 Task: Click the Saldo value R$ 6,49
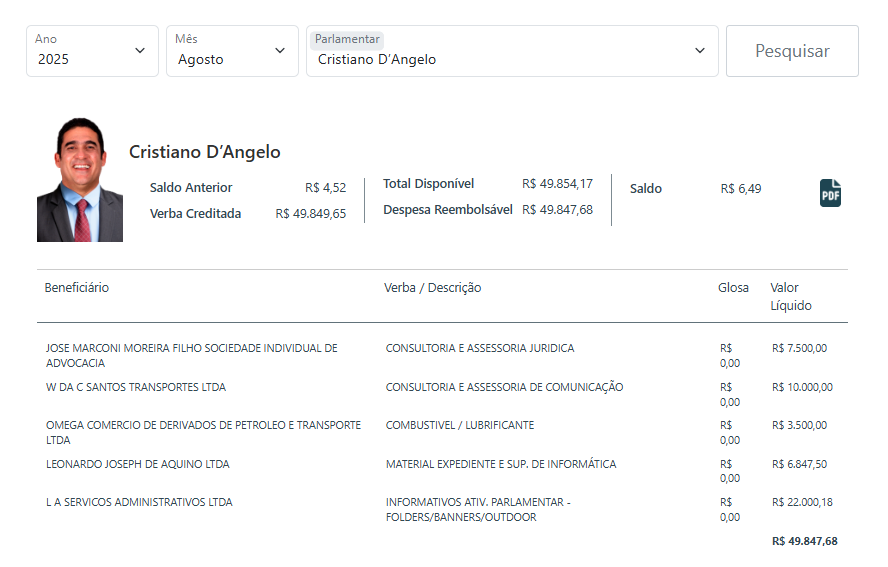741,188
